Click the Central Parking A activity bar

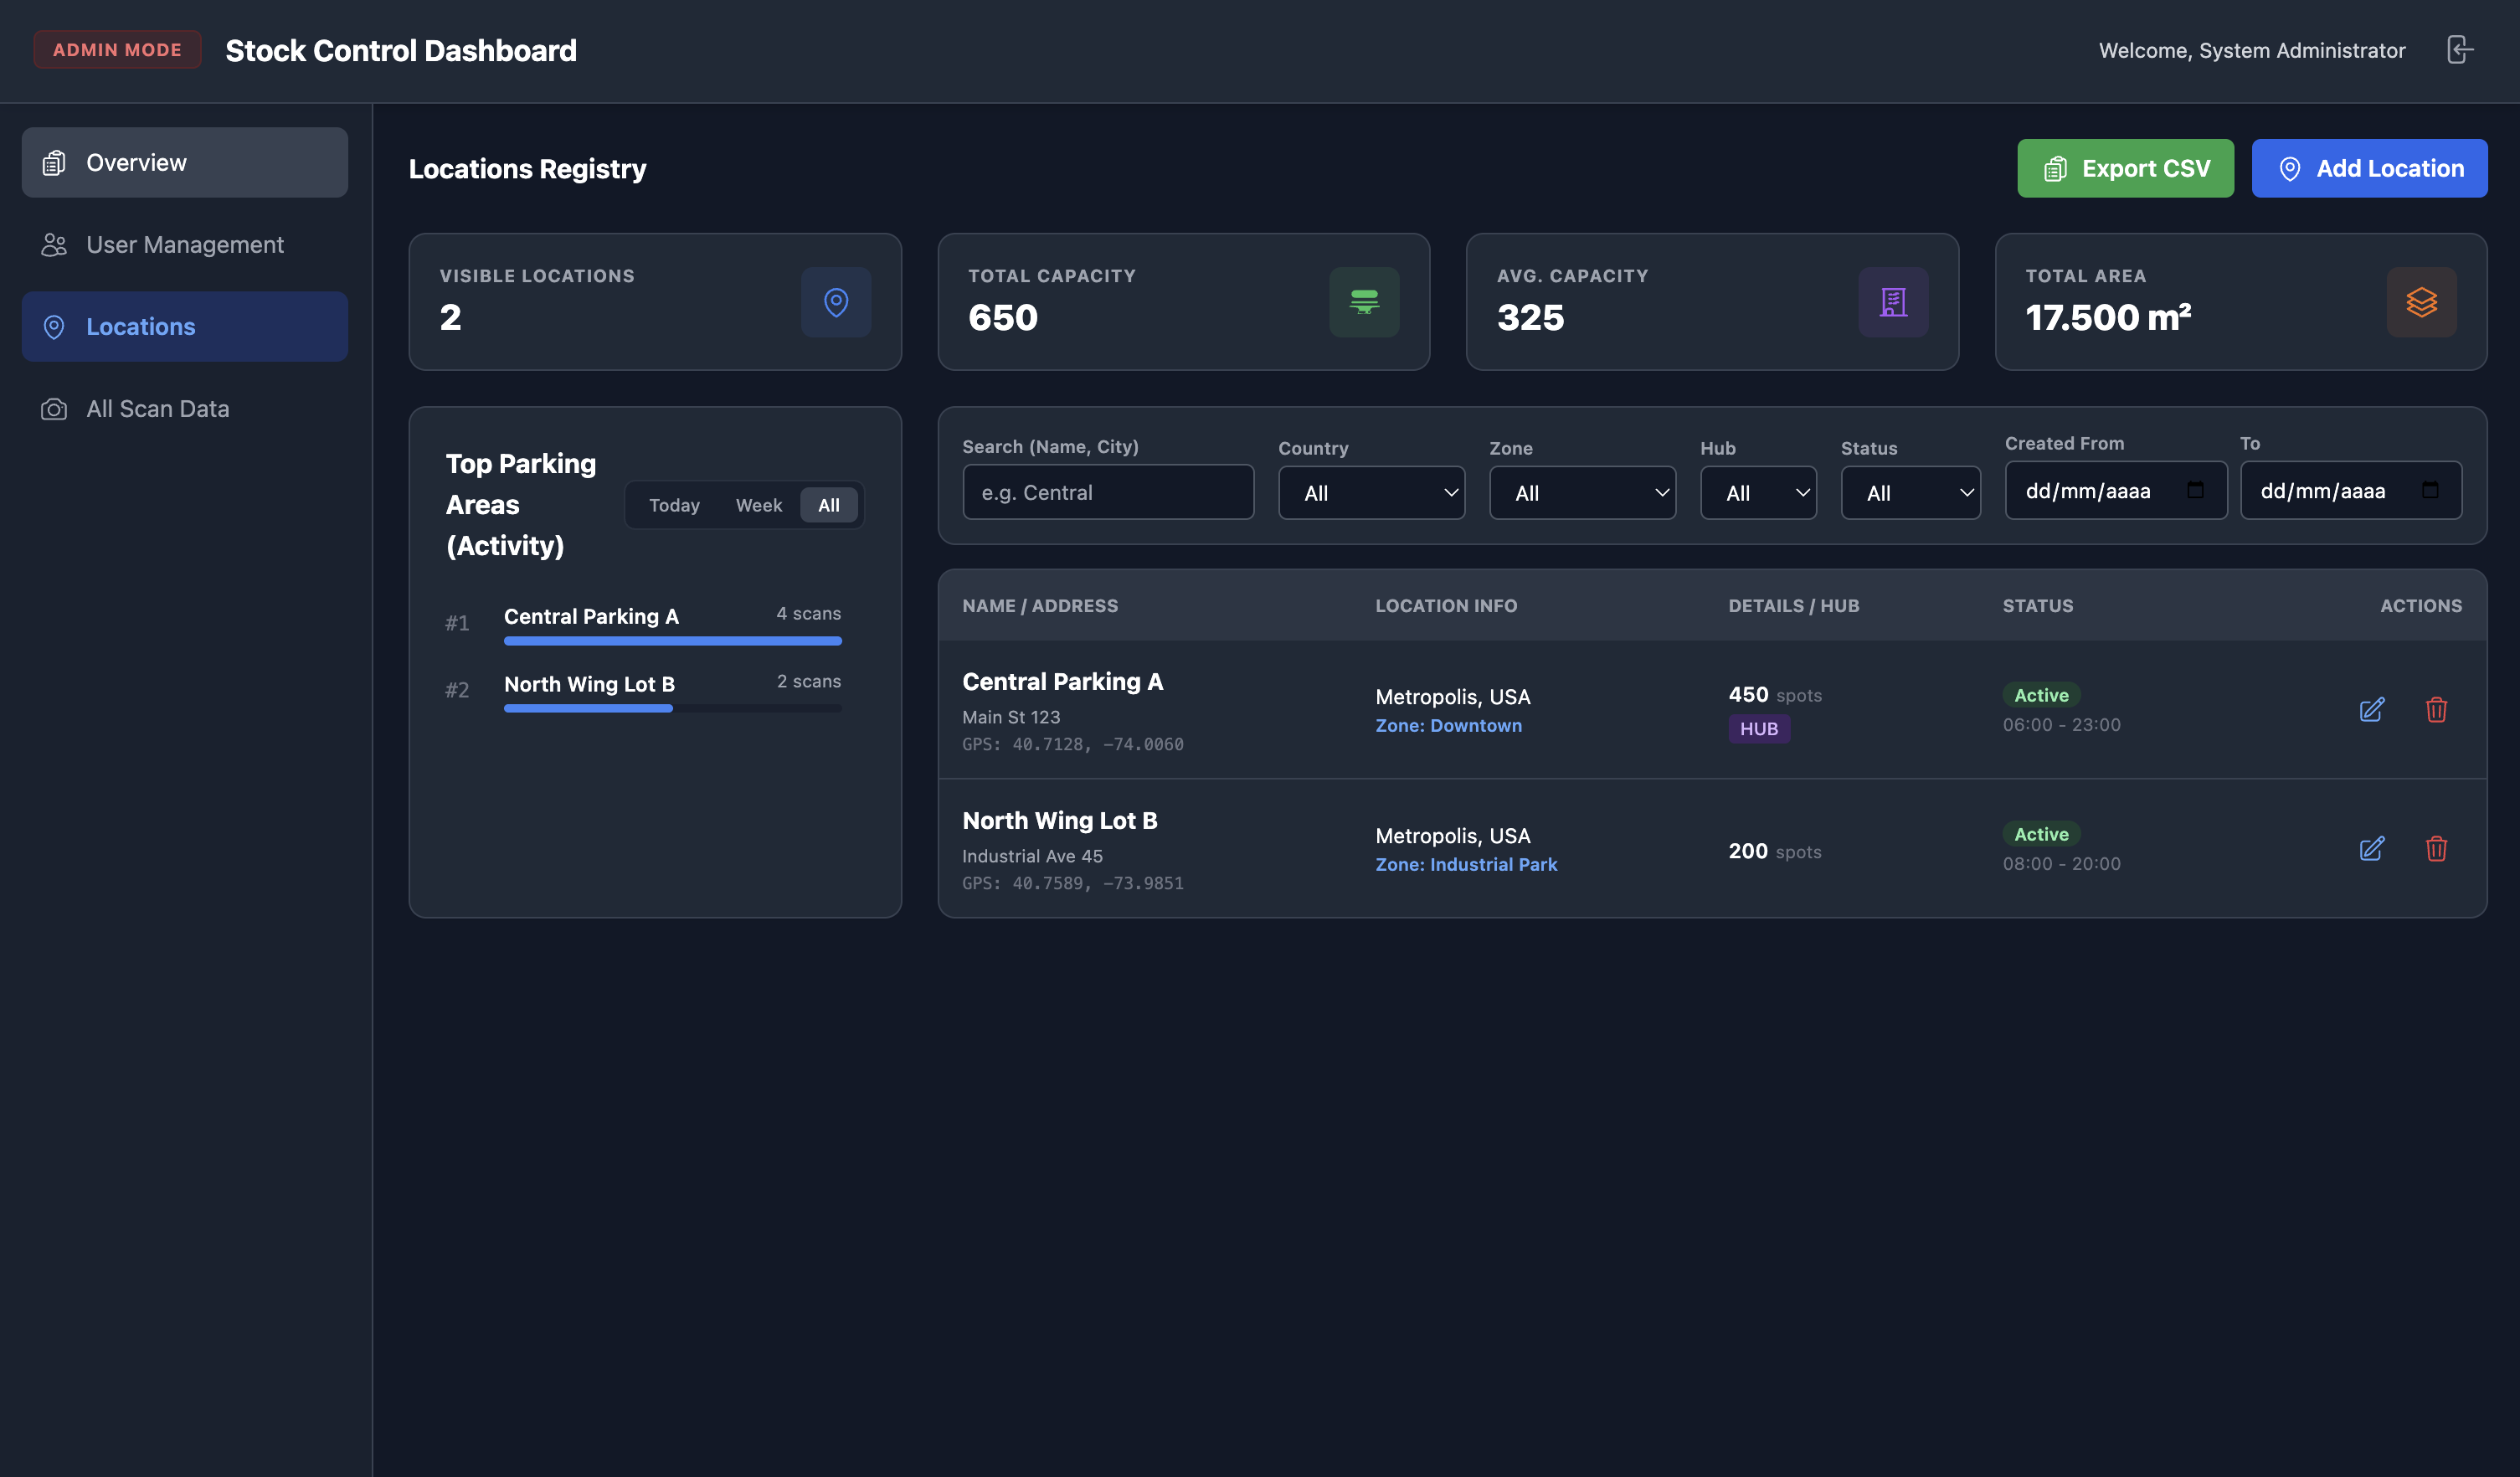coord(672,641)
